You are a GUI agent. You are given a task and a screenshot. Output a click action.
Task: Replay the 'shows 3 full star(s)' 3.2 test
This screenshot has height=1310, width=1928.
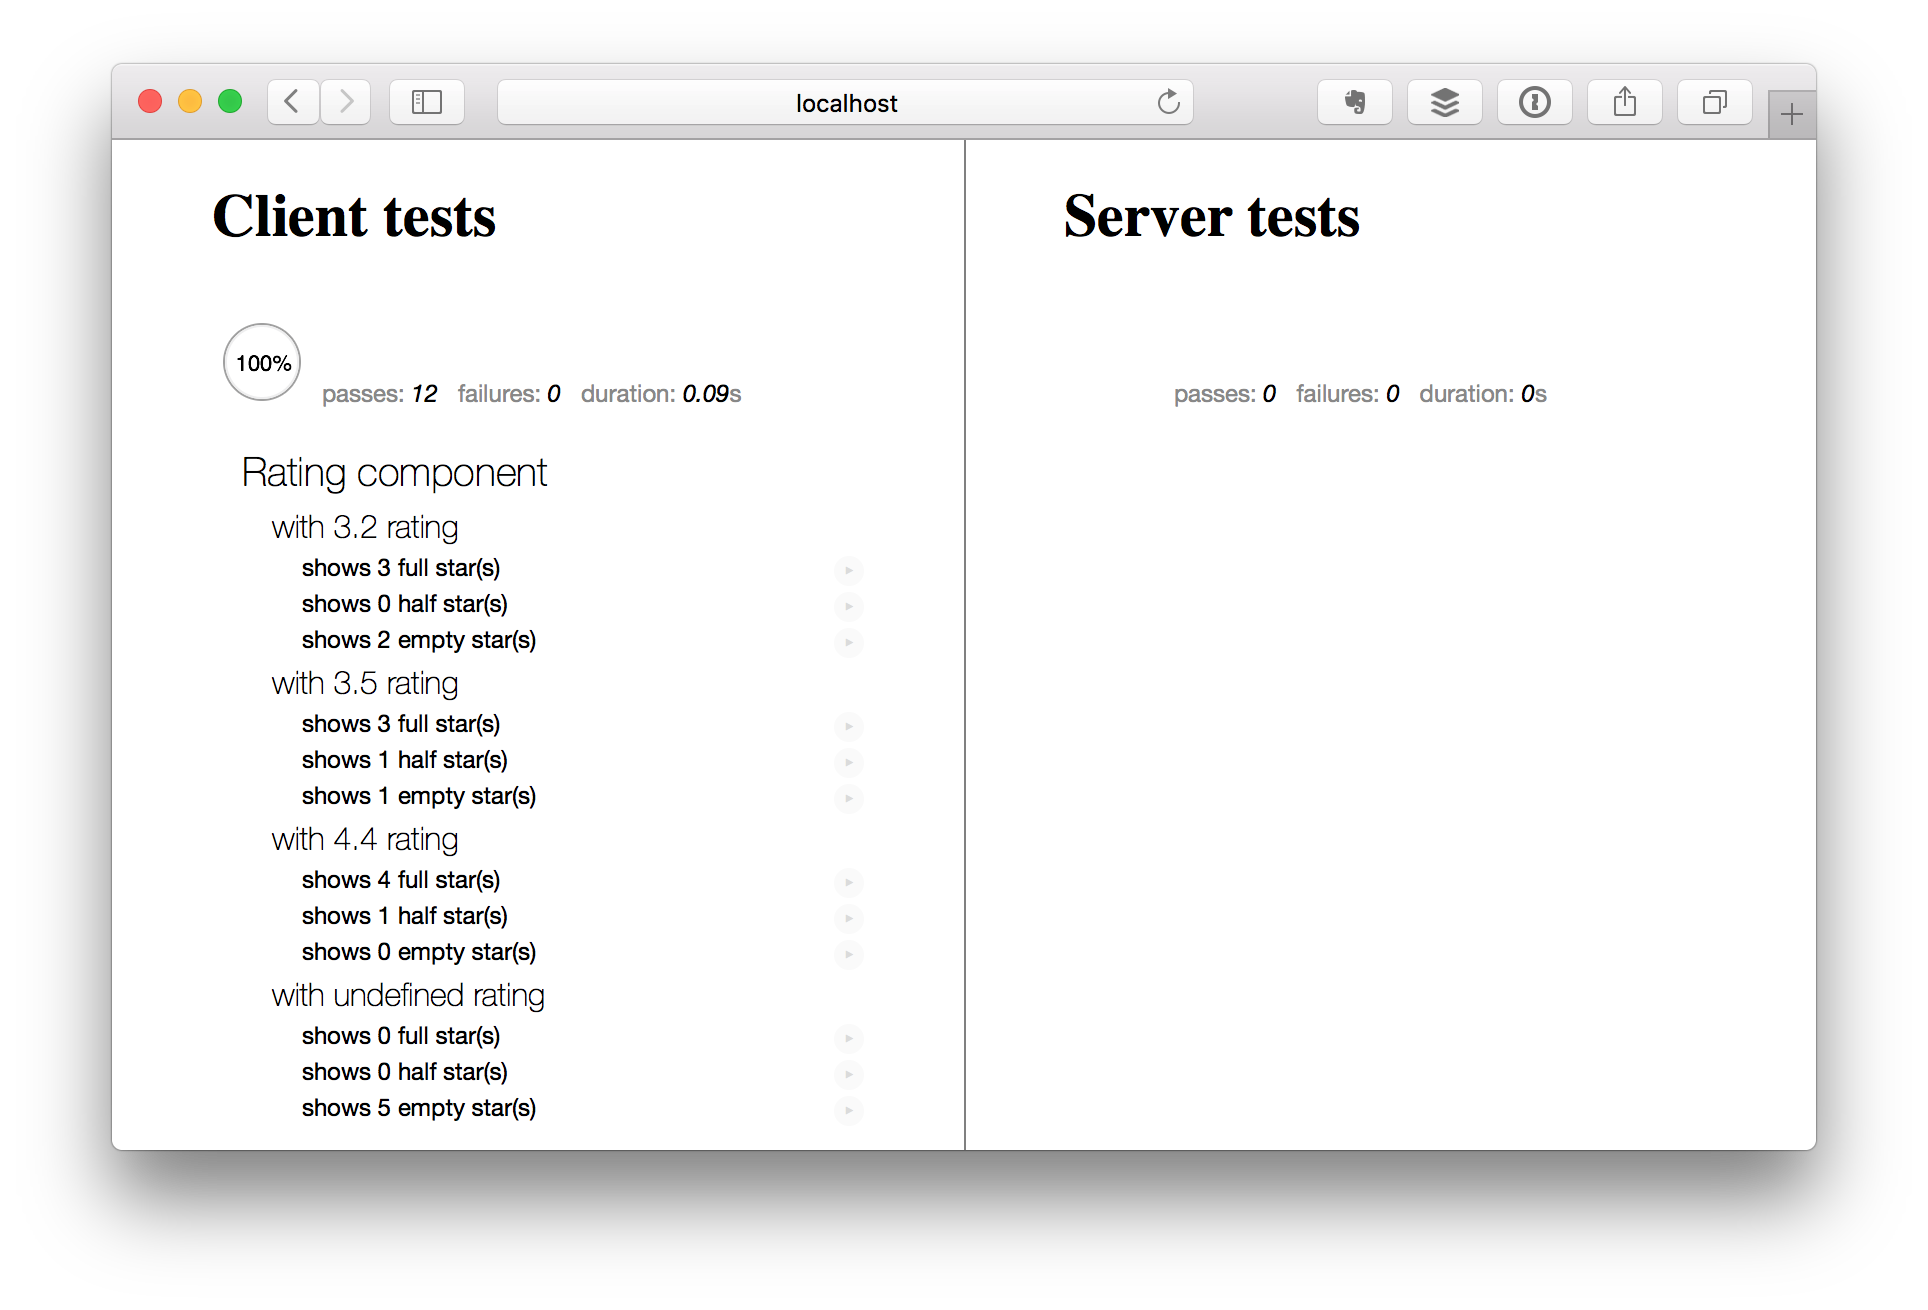(848, 570)
